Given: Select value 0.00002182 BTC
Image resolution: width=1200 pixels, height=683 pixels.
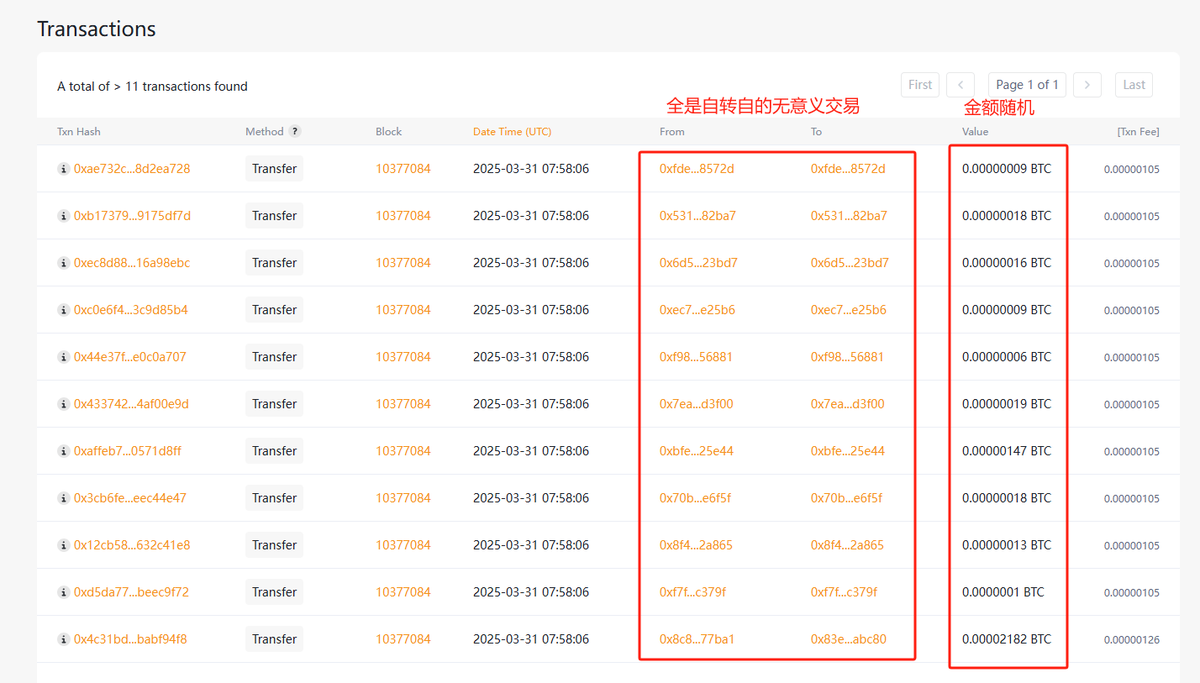Looking at the screenshot, I should [1006, 639].
